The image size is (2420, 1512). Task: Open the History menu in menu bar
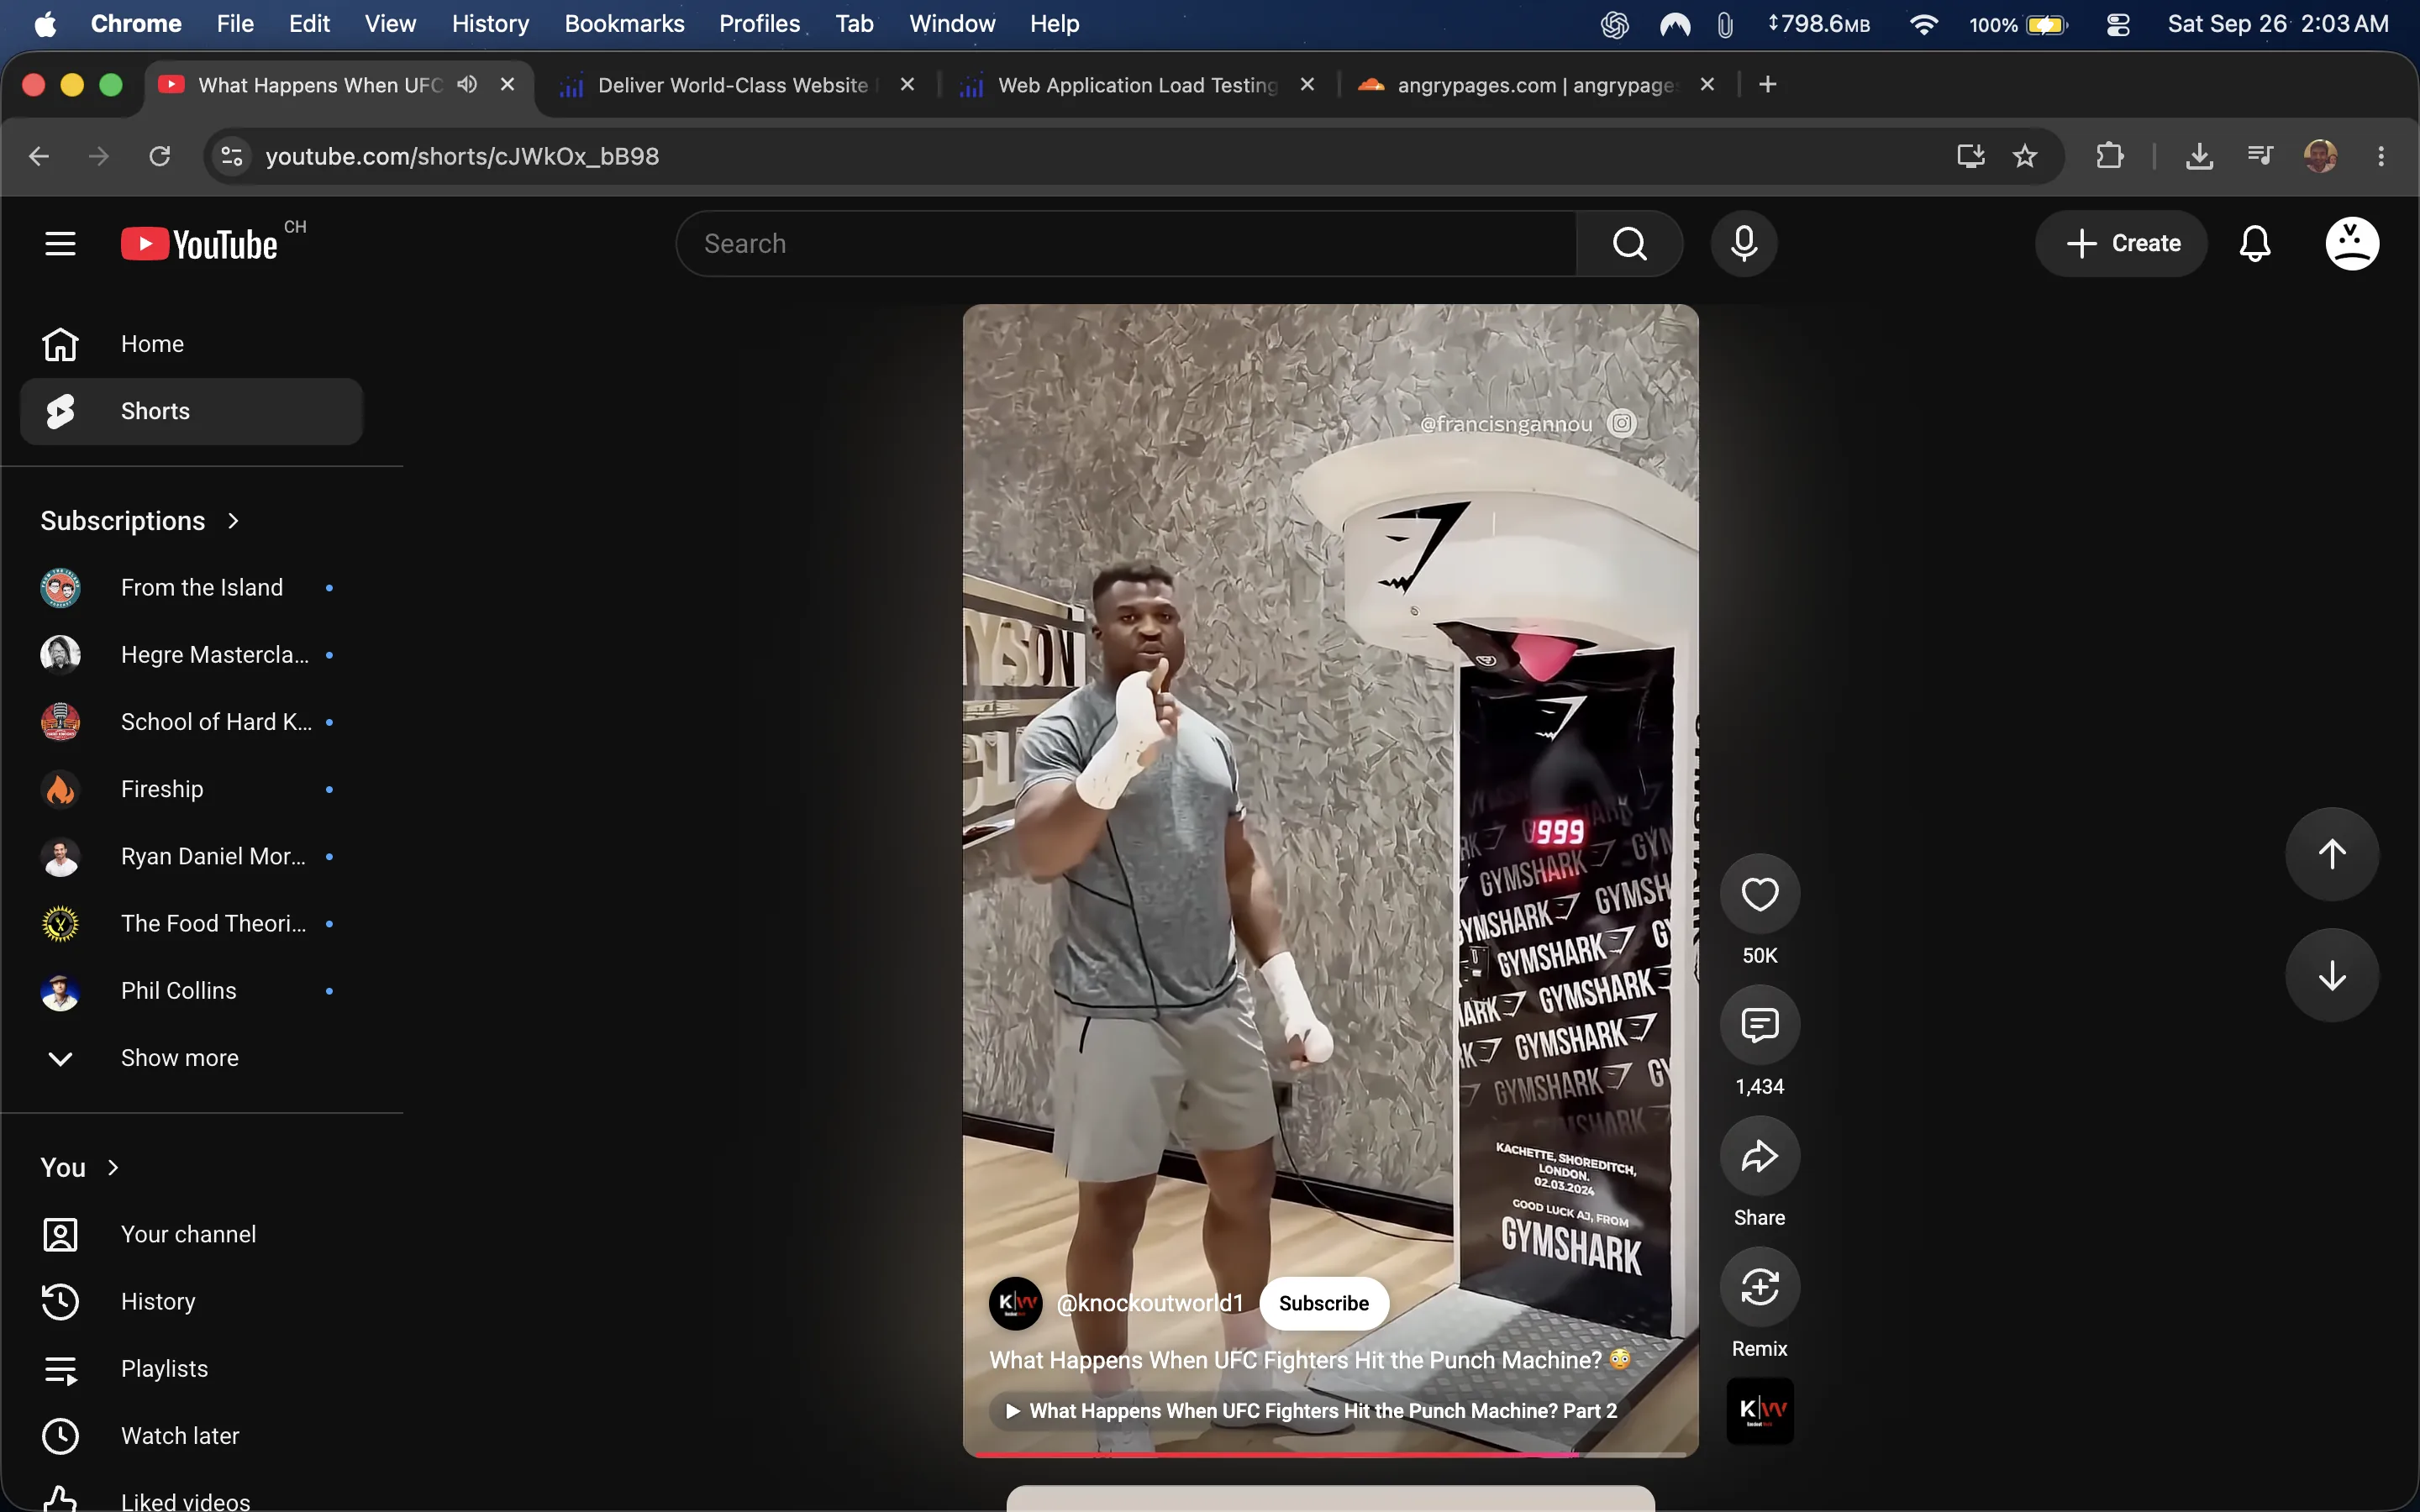pyautogui.click(x=490, y=24)
